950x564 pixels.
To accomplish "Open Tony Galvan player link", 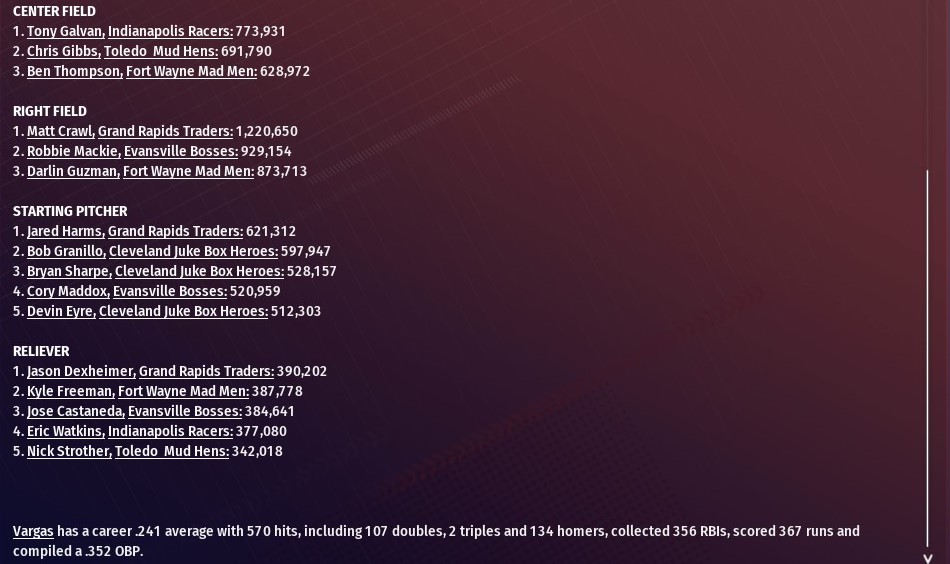I will (65, 32).
